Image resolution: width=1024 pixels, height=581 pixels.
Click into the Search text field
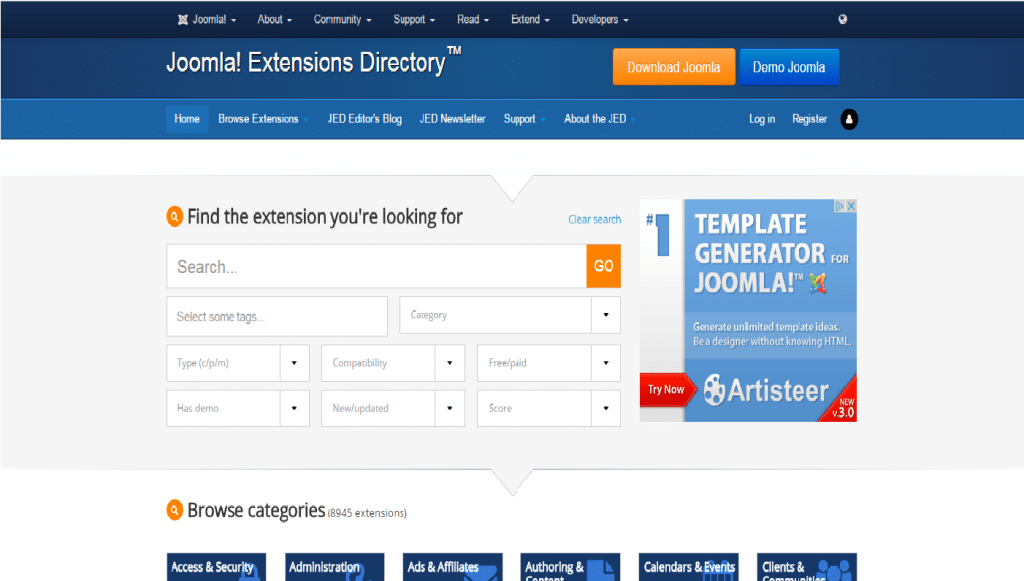coord(376,267)
